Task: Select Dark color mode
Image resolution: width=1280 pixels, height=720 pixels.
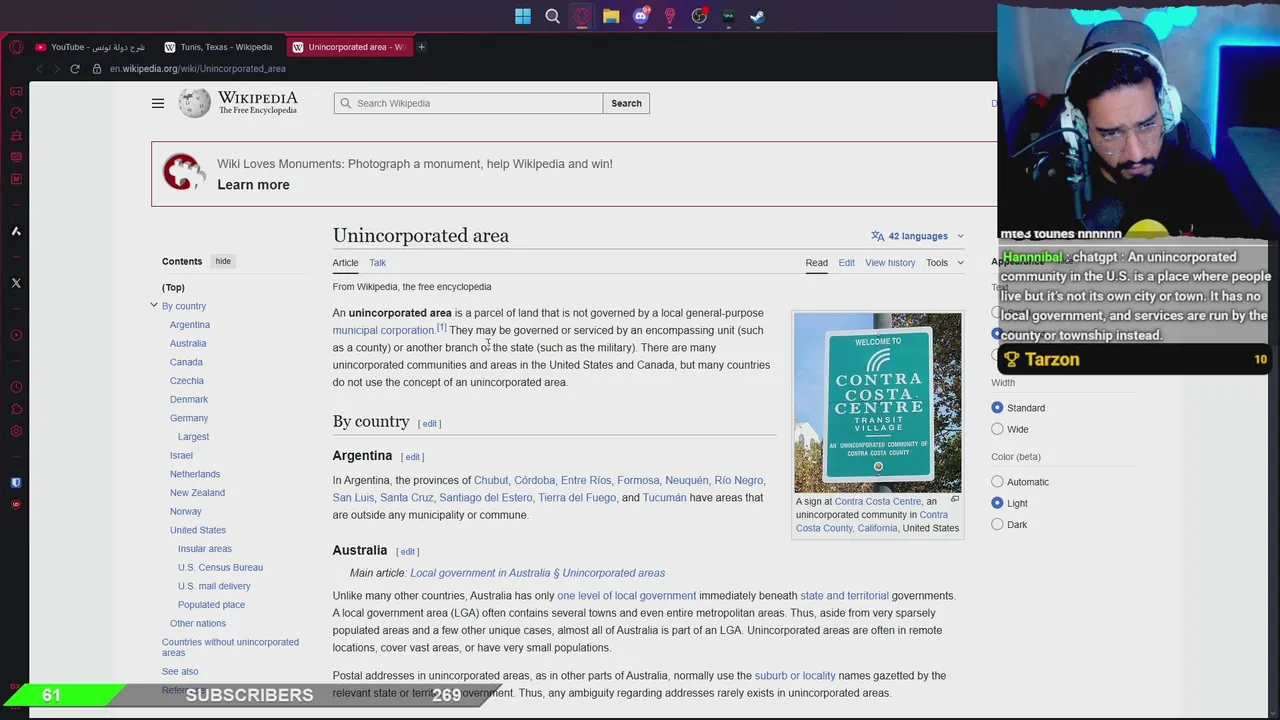Action: pyautogui.click(x=997, y=524)
